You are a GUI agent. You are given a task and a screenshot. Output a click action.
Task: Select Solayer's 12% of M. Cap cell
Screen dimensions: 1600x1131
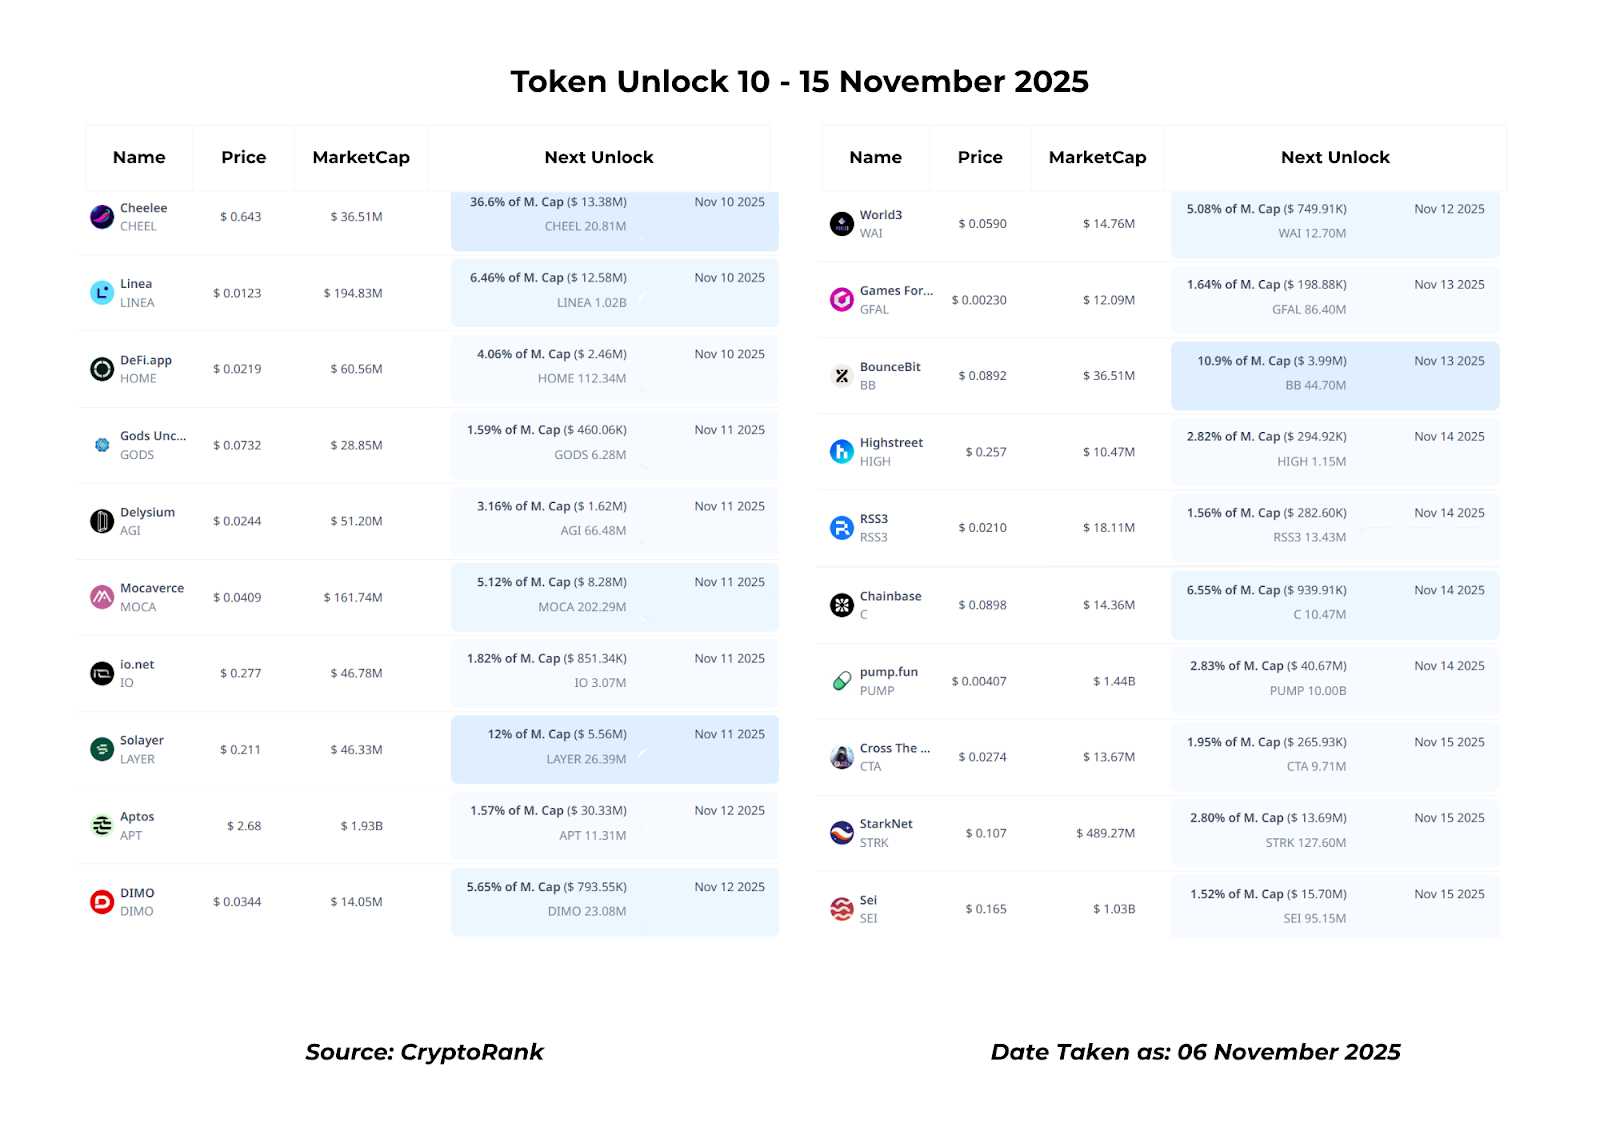(614, 748)
